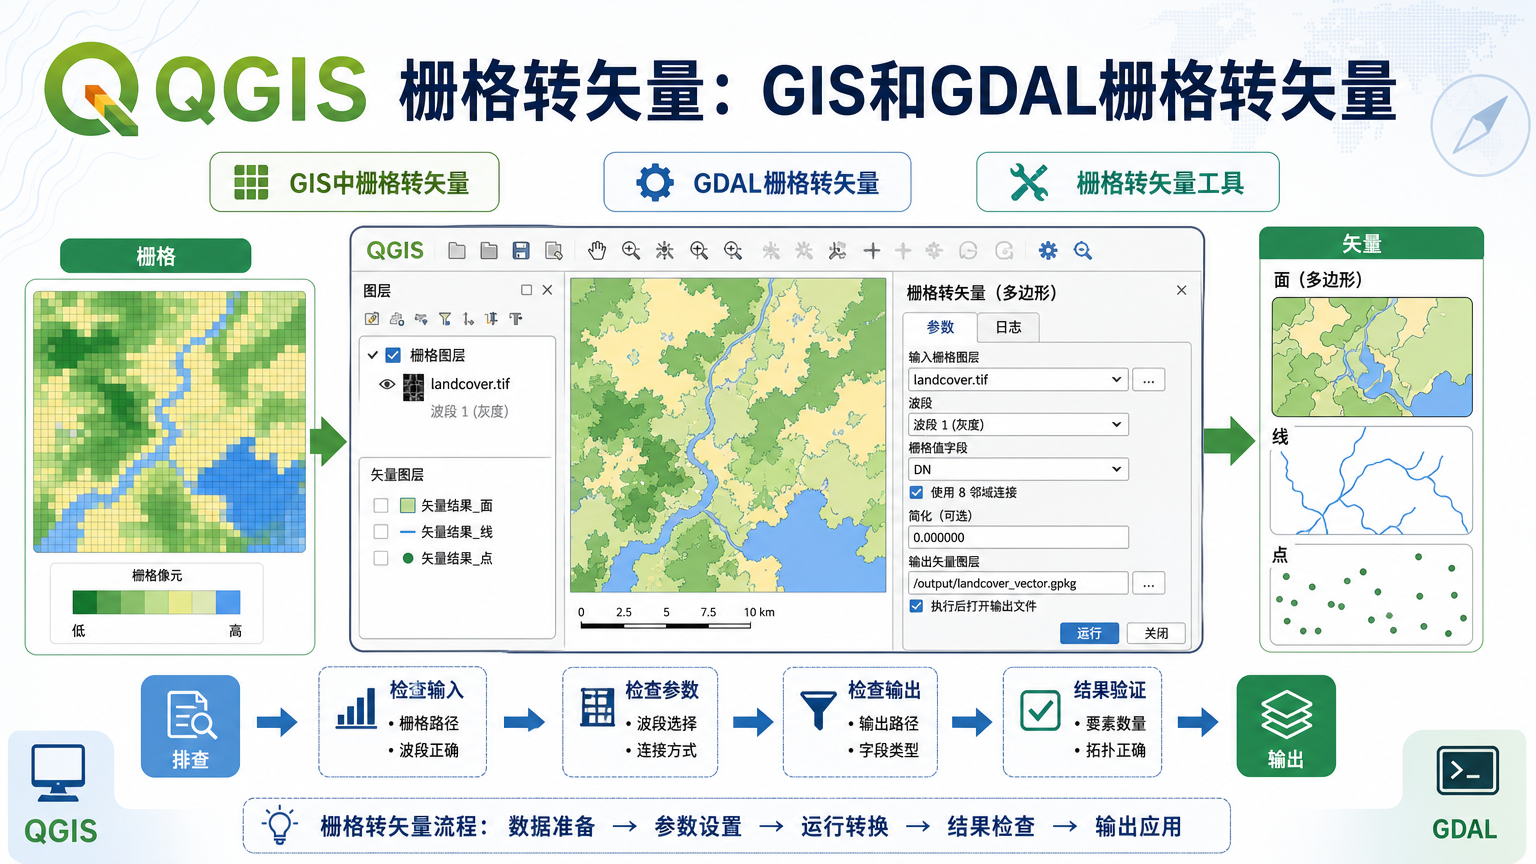The height and width of the screenshot is (864, 1536).
Task: Click the 面（多边形）polygon preview thumbnail
Action: pyautogui.click(x=1372, y=356)
